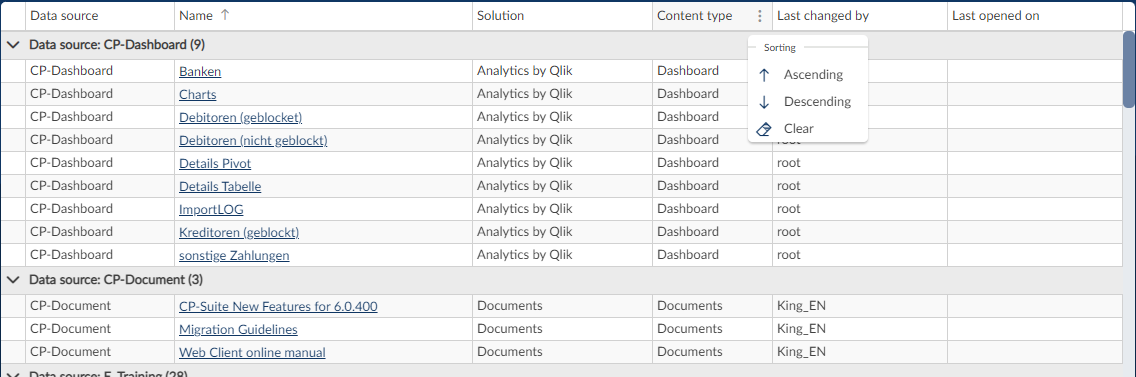The image size is (1136, 377).
Task: Open the Details Pivot link
Action: [x=215, y=163]
